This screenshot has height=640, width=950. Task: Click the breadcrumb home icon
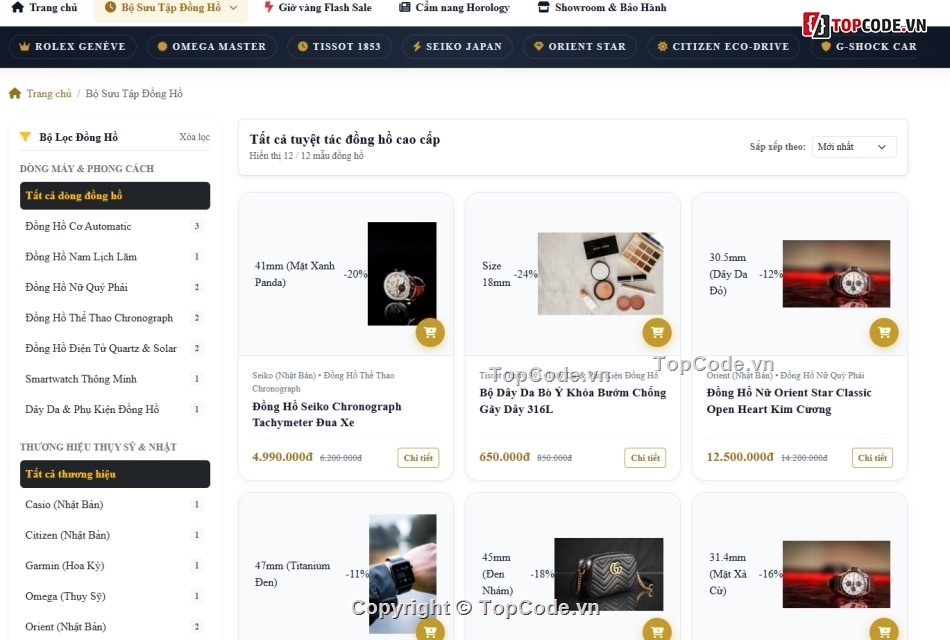15,93
